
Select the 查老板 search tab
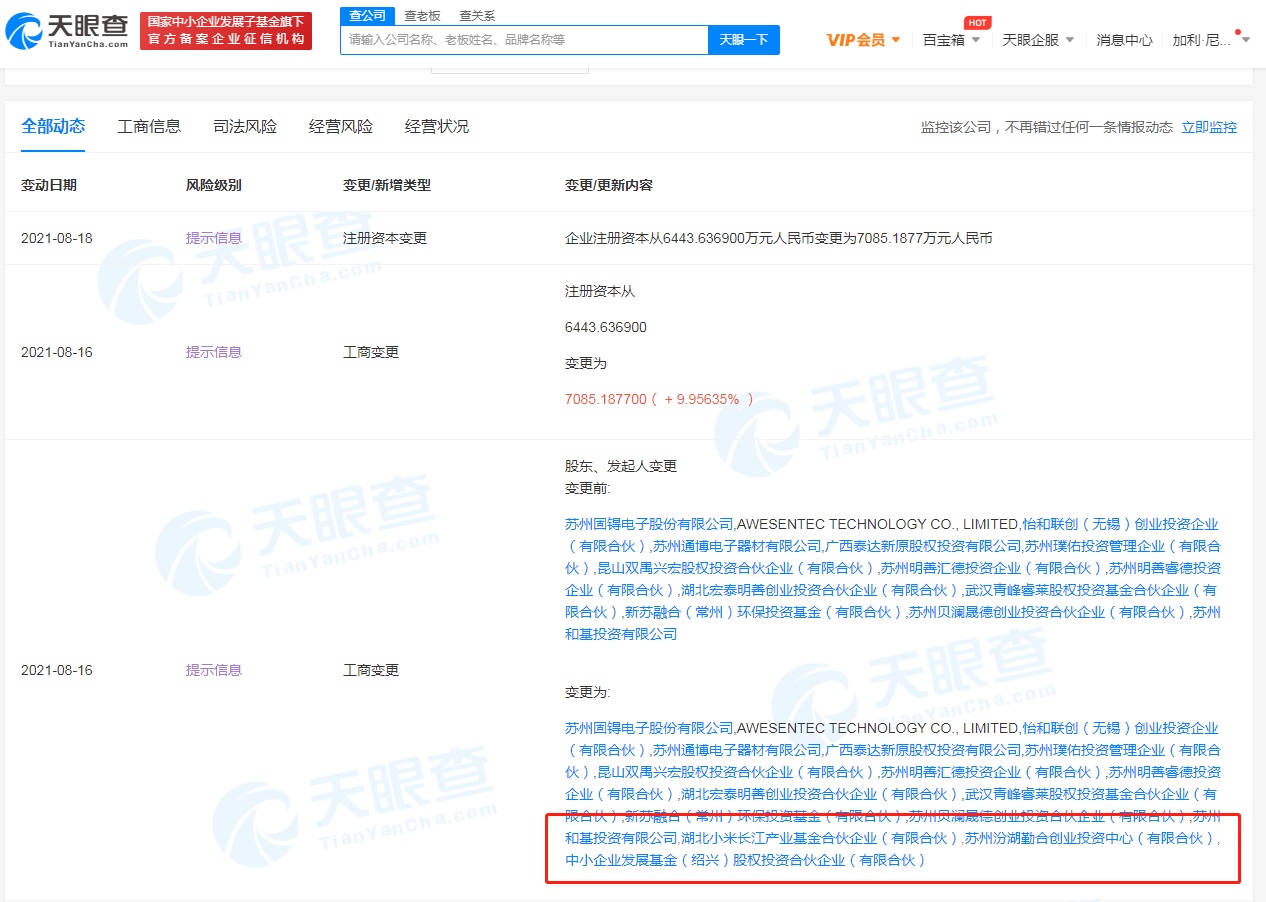point(424,15)
